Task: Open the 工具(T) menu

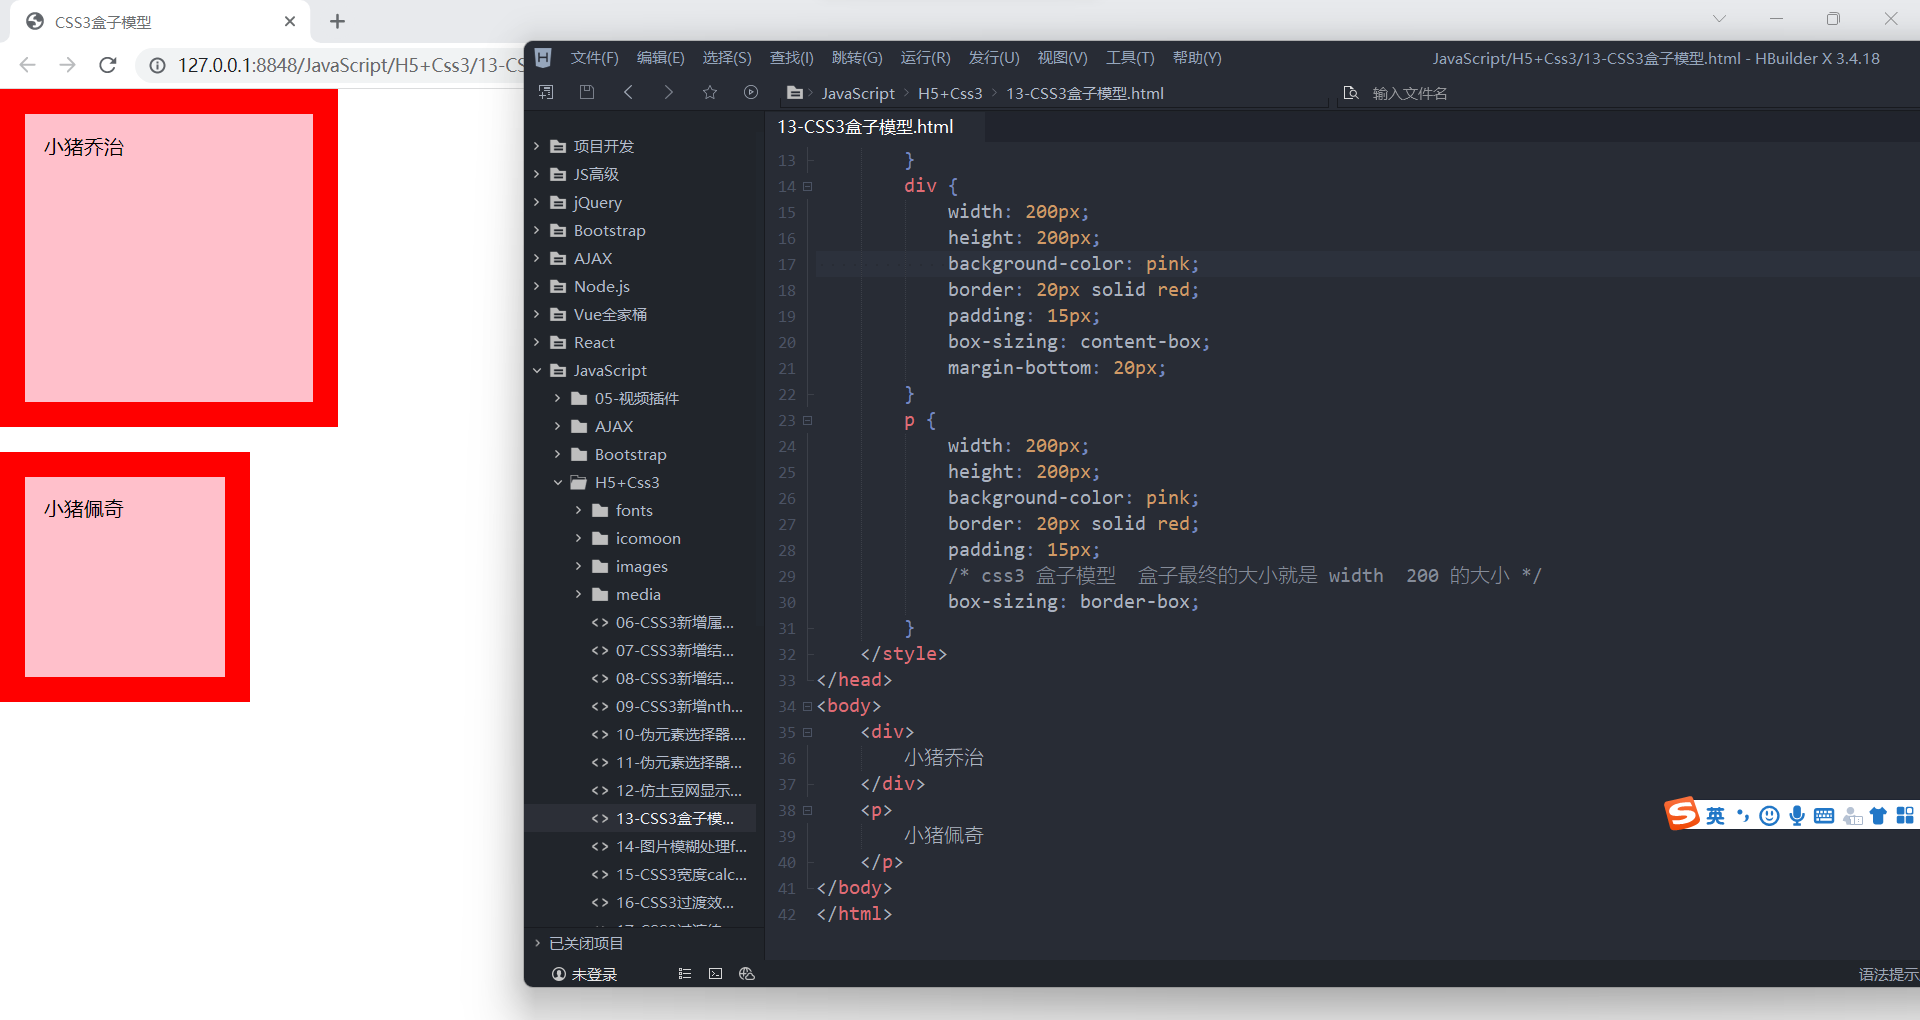Action: [1129, 57]
